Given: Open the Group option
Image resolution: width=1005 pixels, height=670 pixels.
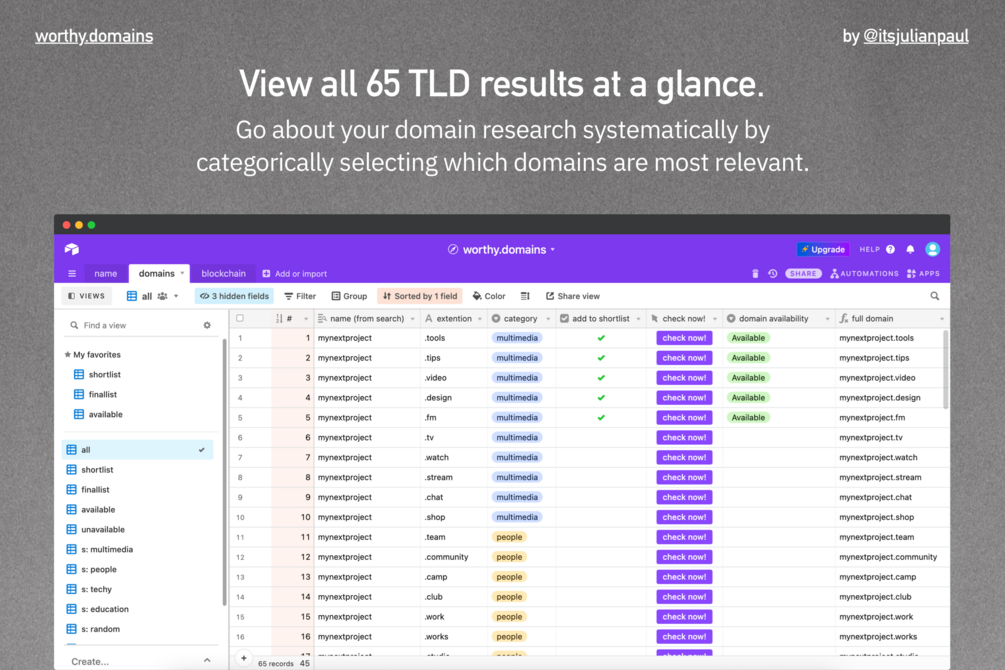Looking at the screenshot, I should pos(349,296).
